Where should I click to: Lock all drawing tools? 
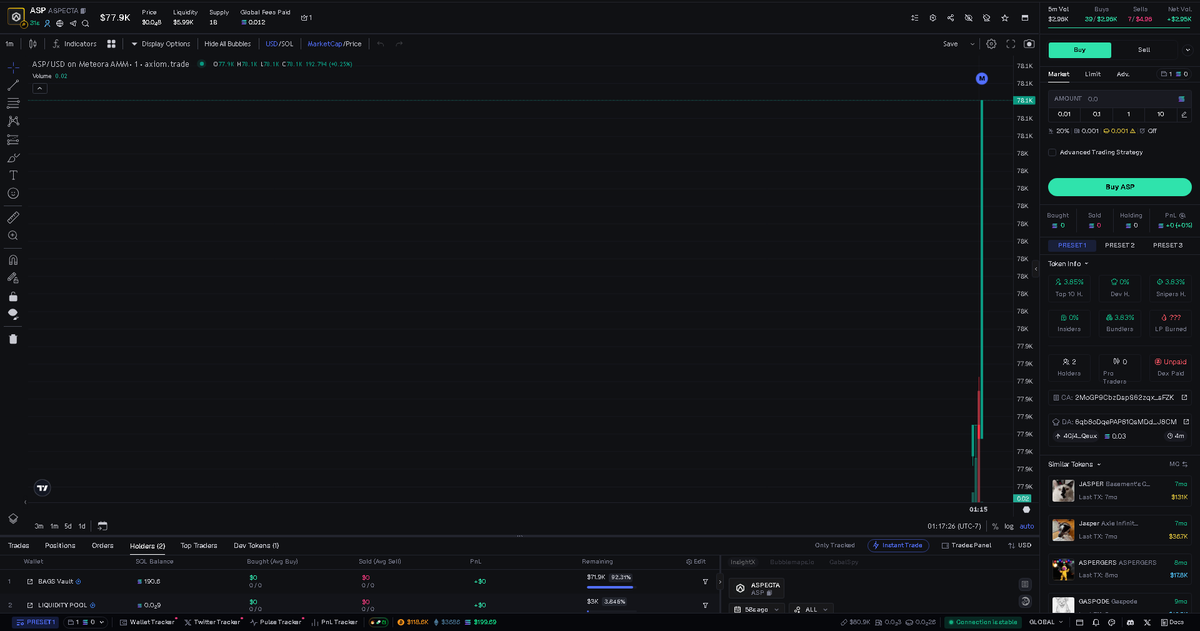[13, 296]
